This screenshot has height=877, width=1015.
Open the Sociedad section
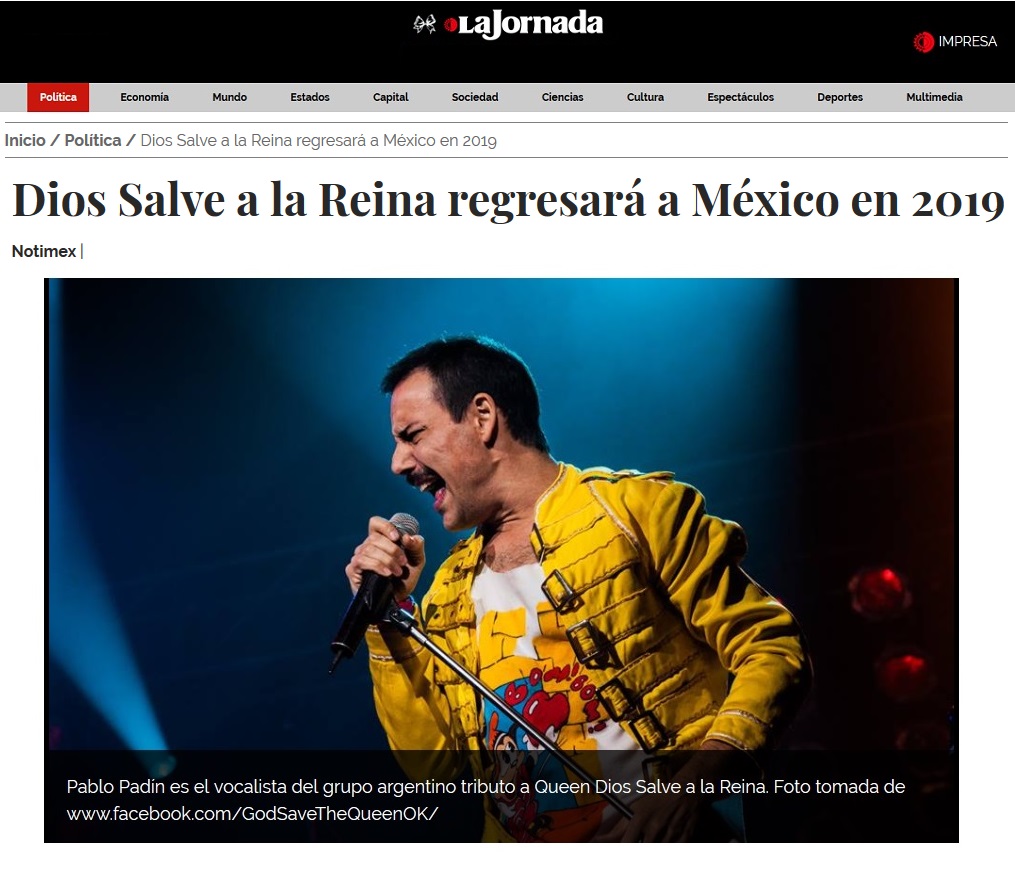[x=475, y=97]
